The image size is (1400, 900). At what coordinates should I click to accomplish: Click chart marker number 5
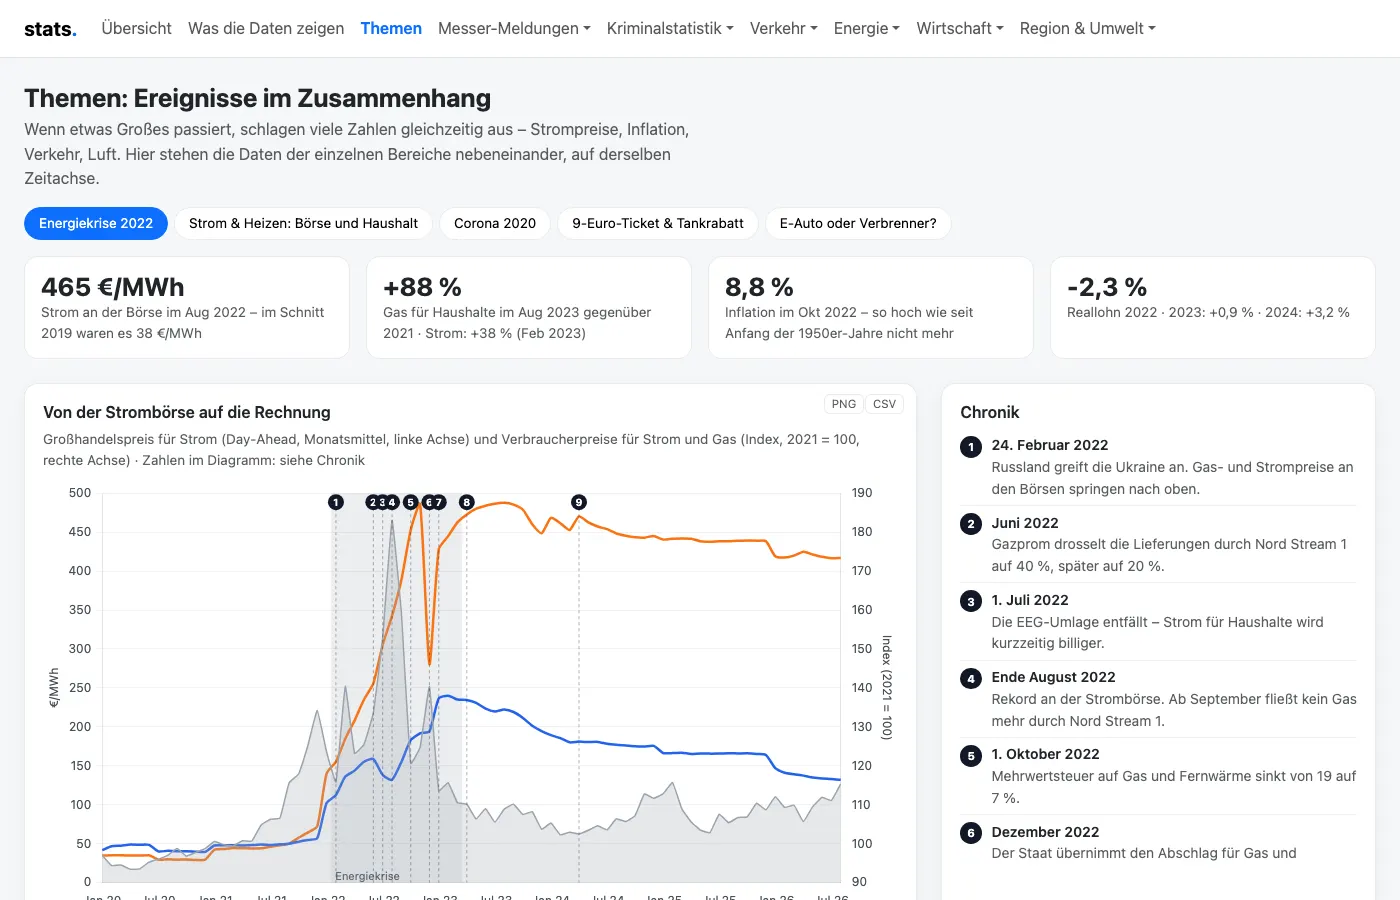coord(410,502)
